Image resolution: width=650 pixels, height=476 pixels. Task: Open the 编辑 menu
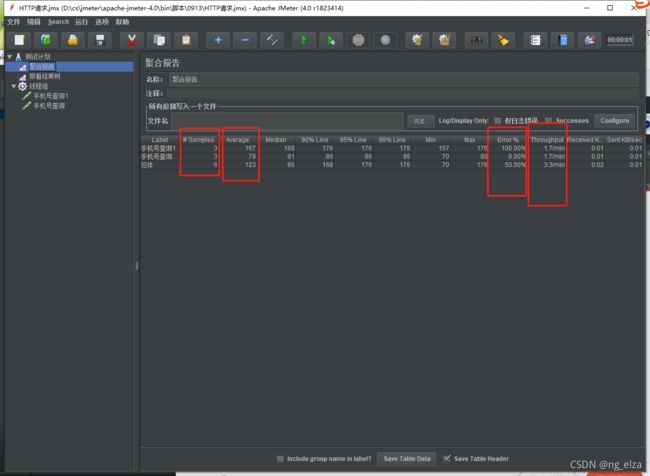pyautogui.click(x=34, y=22)
